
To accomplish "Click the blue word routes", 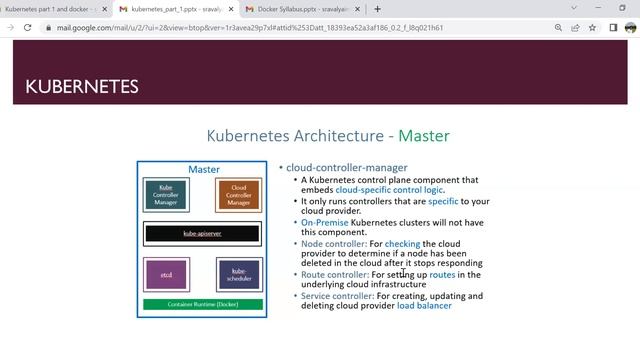I will [442, 275].
